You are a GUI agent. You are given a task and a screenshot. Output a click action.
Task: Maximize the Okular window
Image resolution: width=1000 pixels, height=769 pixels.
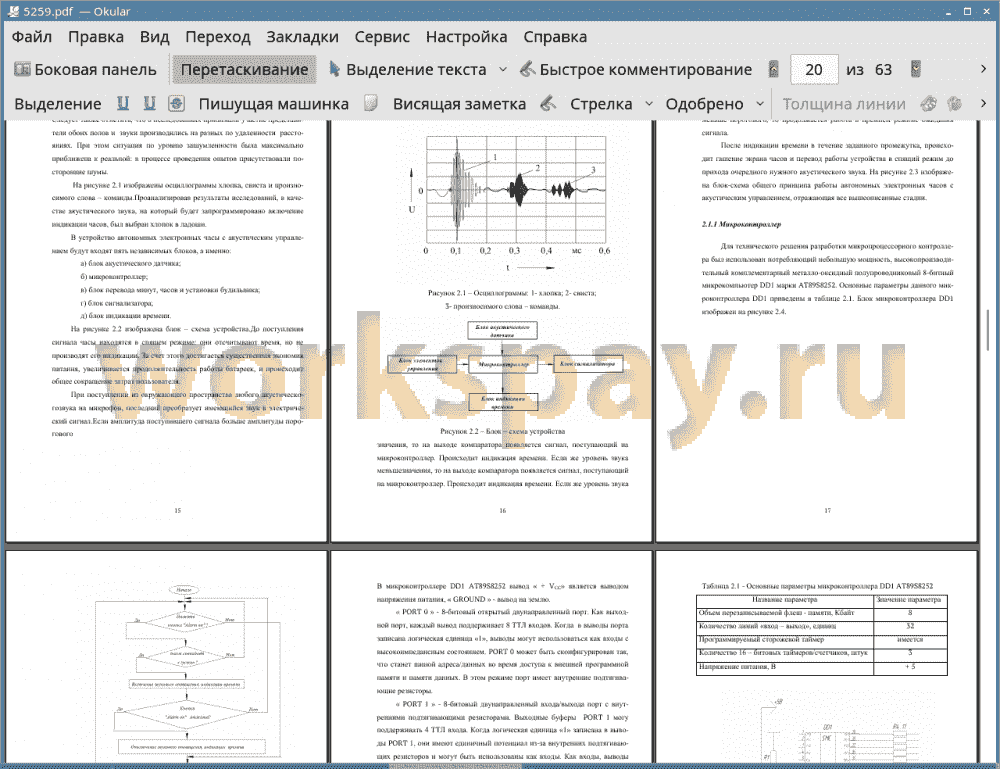967,11
